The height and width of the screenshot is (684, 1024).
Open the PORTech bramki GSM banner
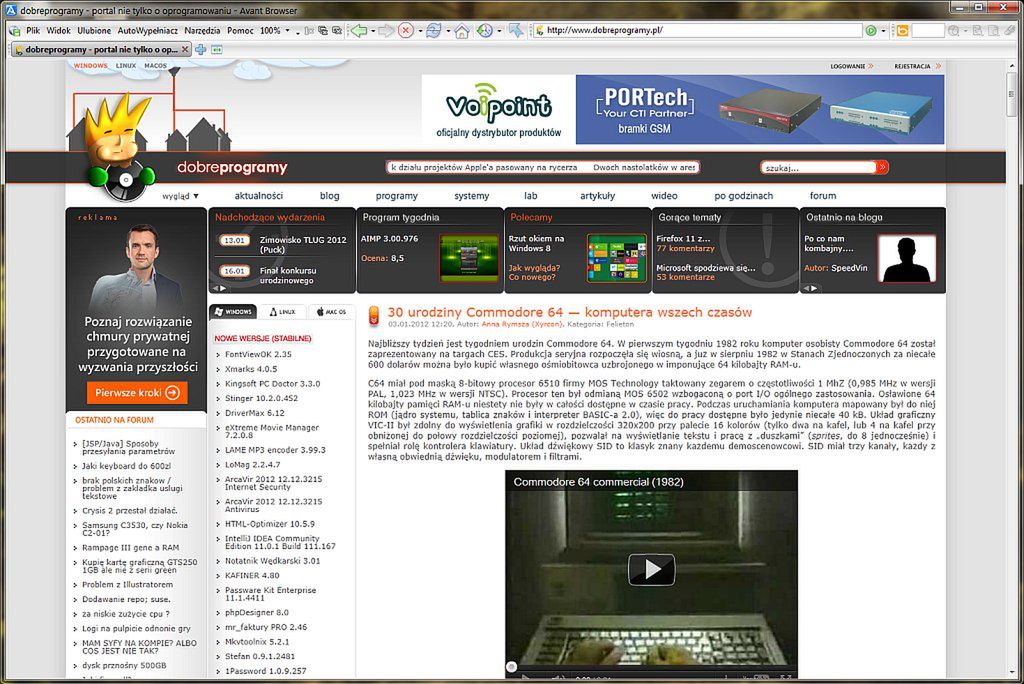760,109
